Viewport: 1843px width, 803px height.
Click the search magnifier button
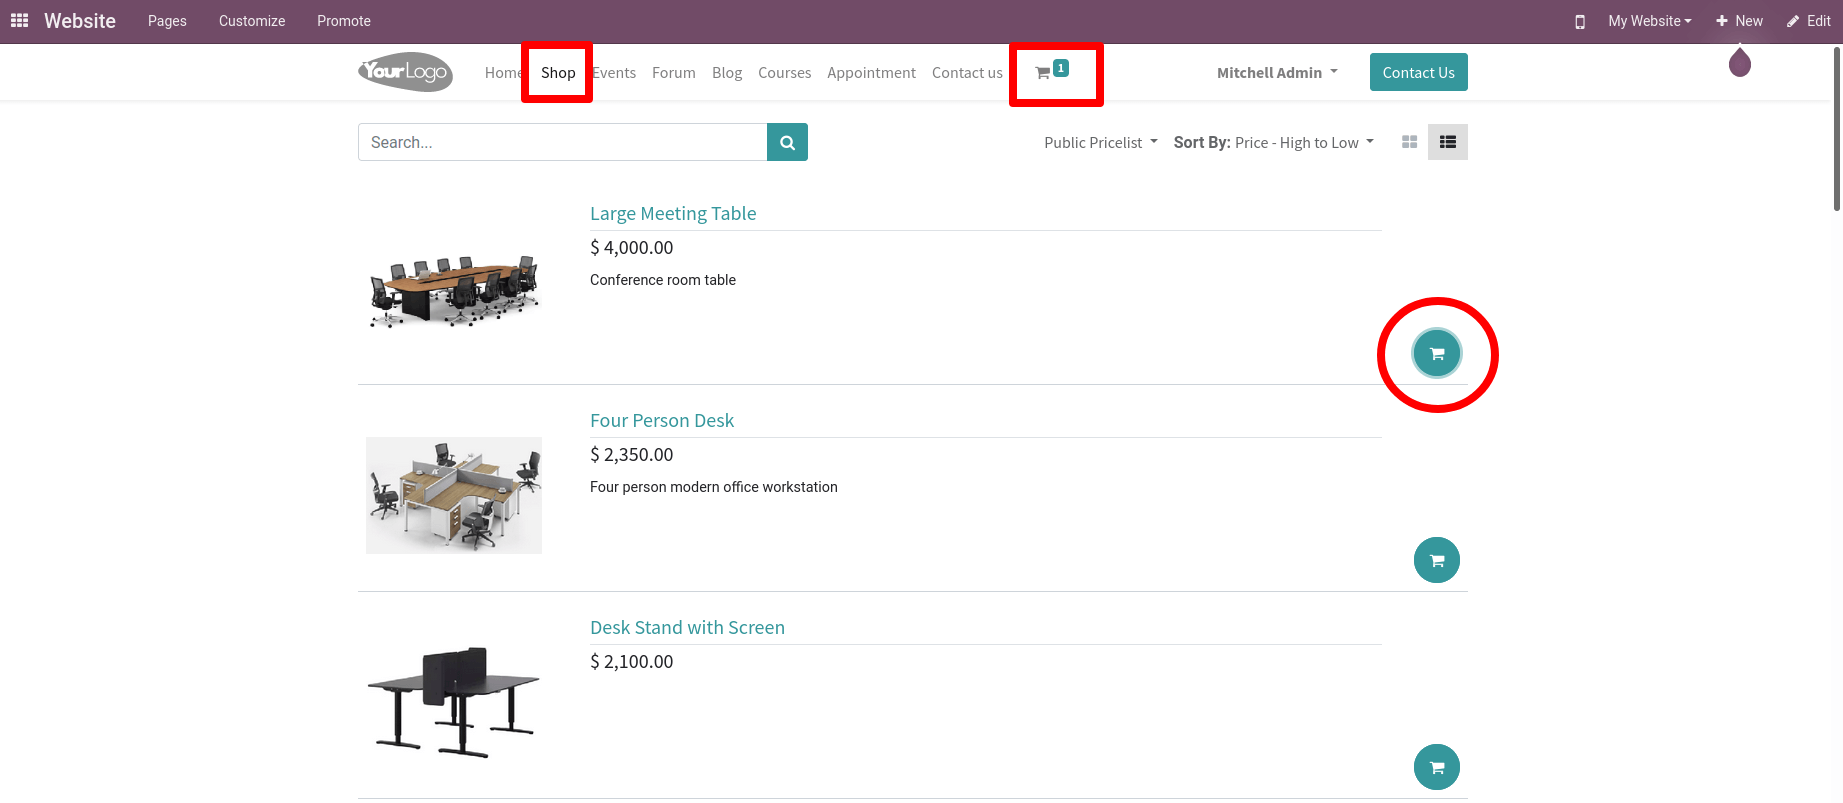(787, 142)
